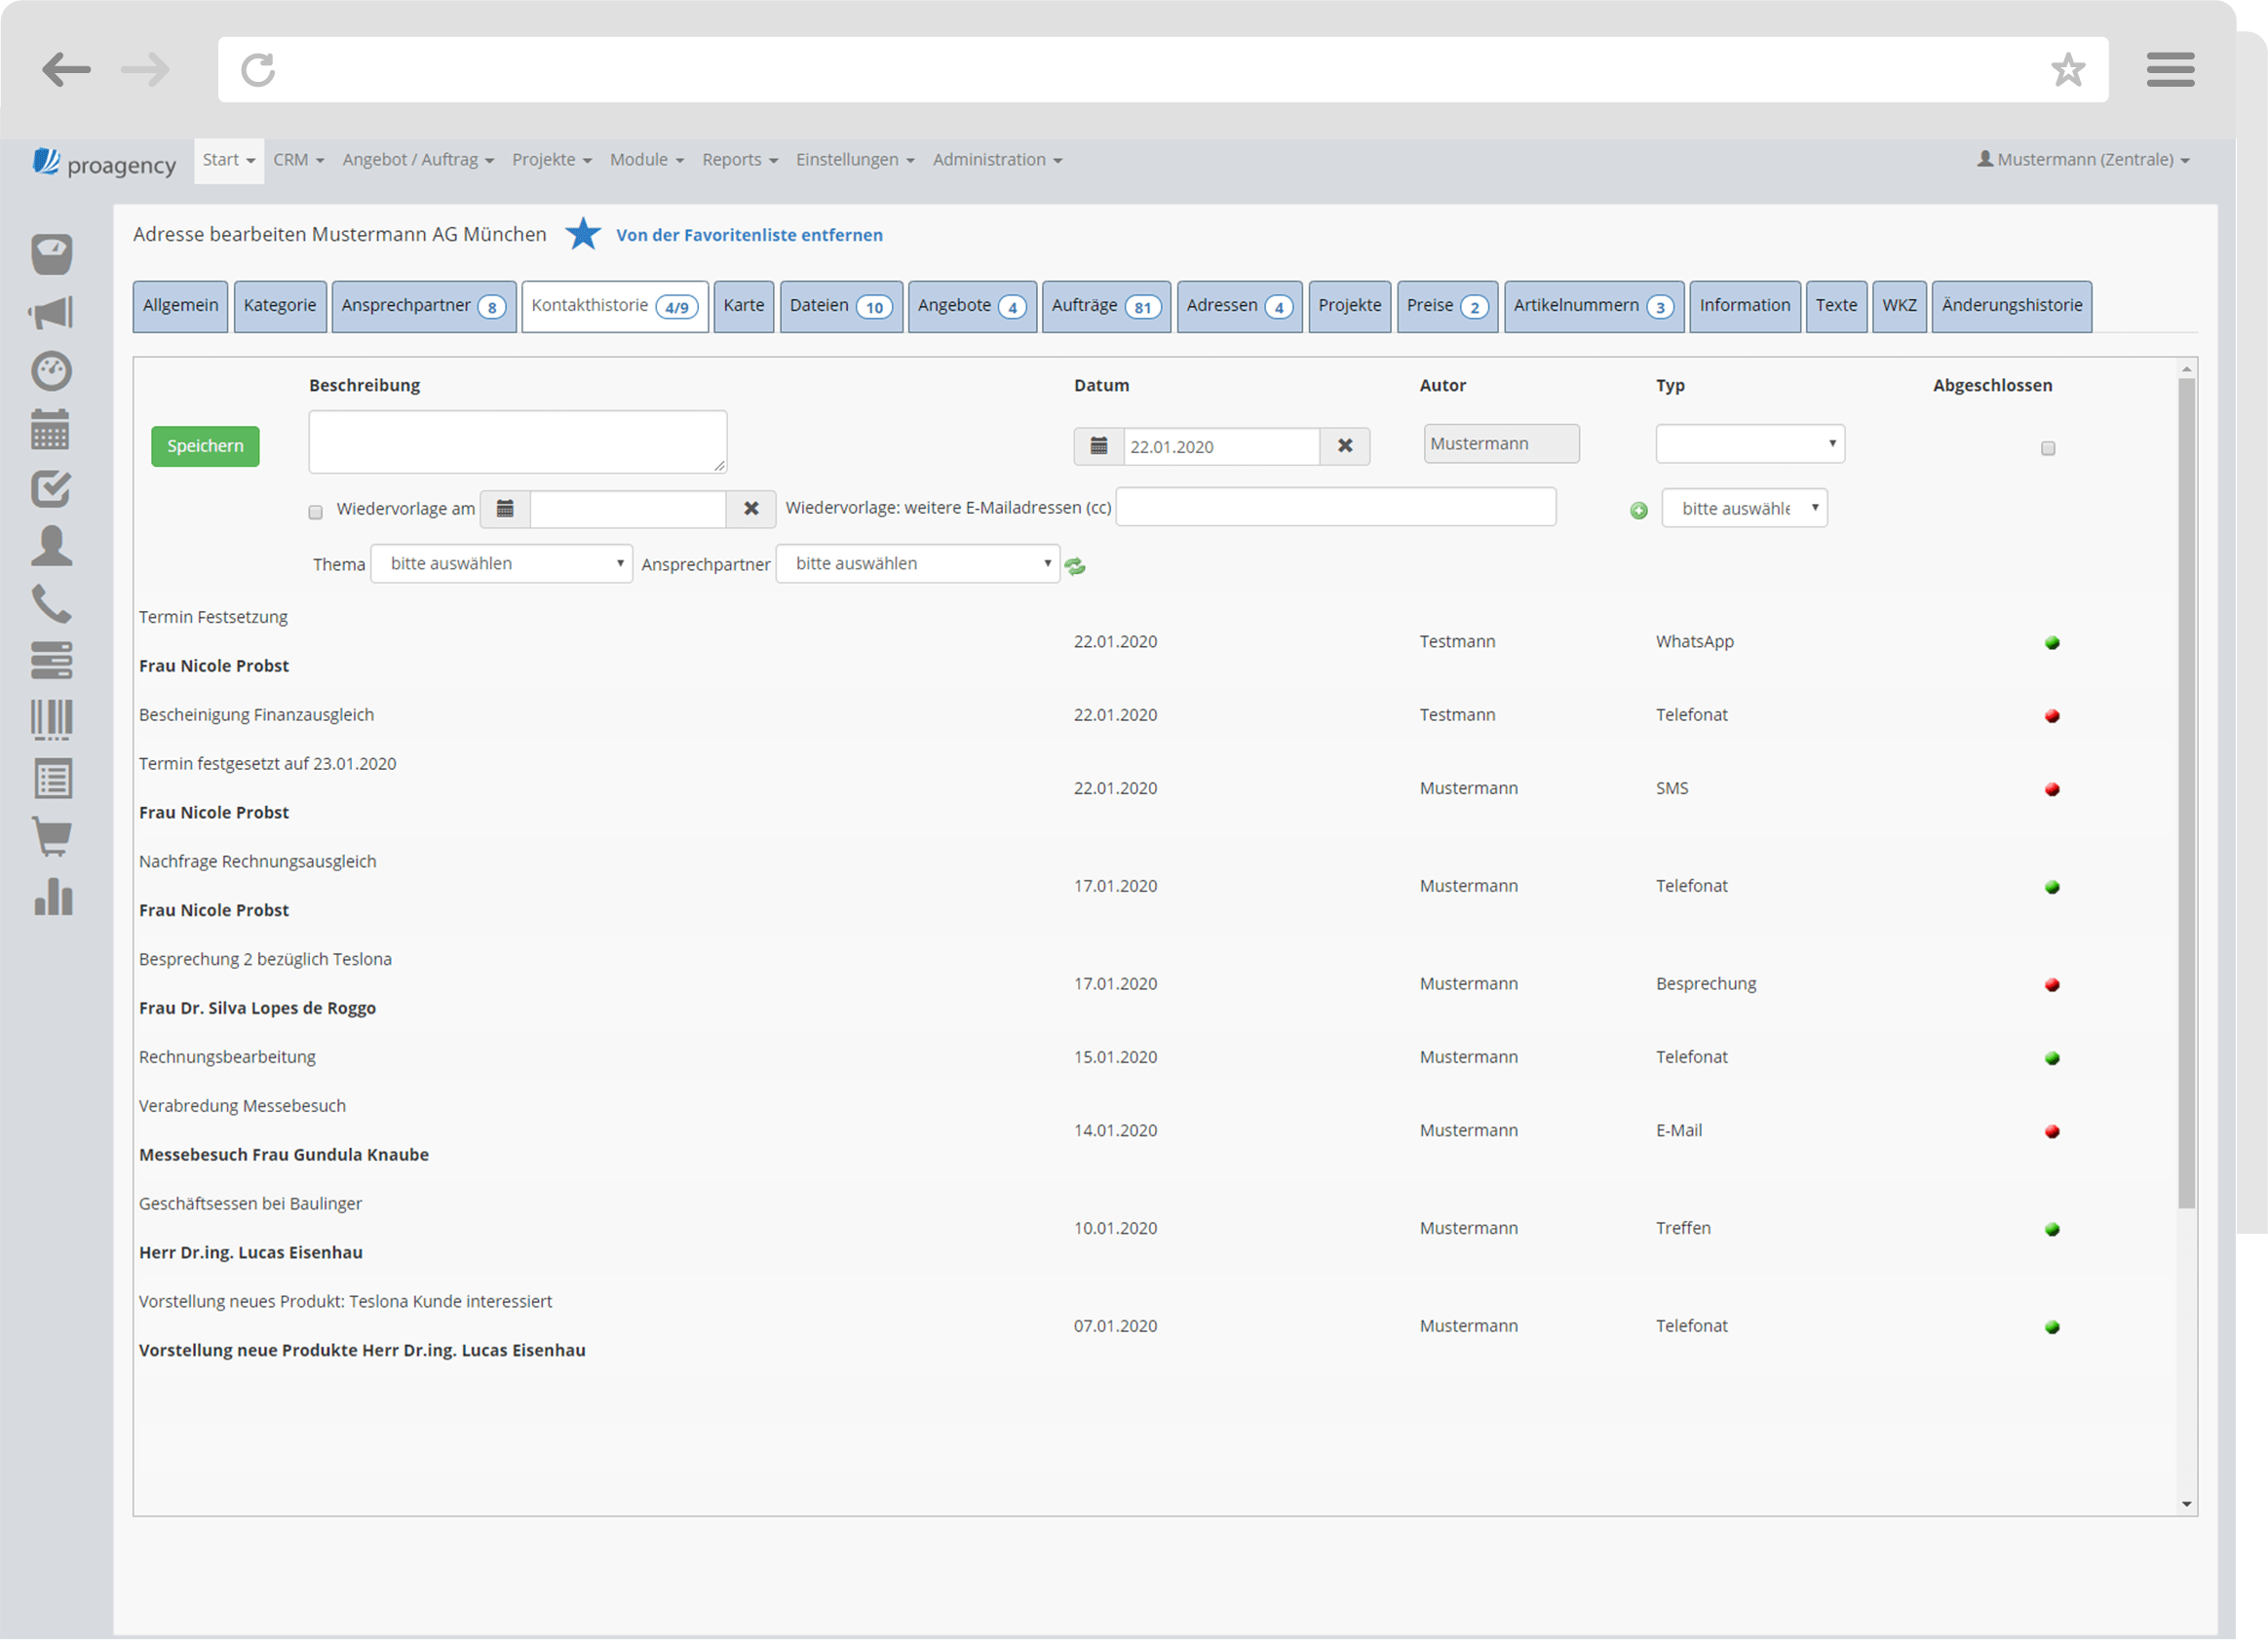Viewport: 2268px width, 1646px height.
Task: Click the phone icon in sidebar
Action: 51,604
